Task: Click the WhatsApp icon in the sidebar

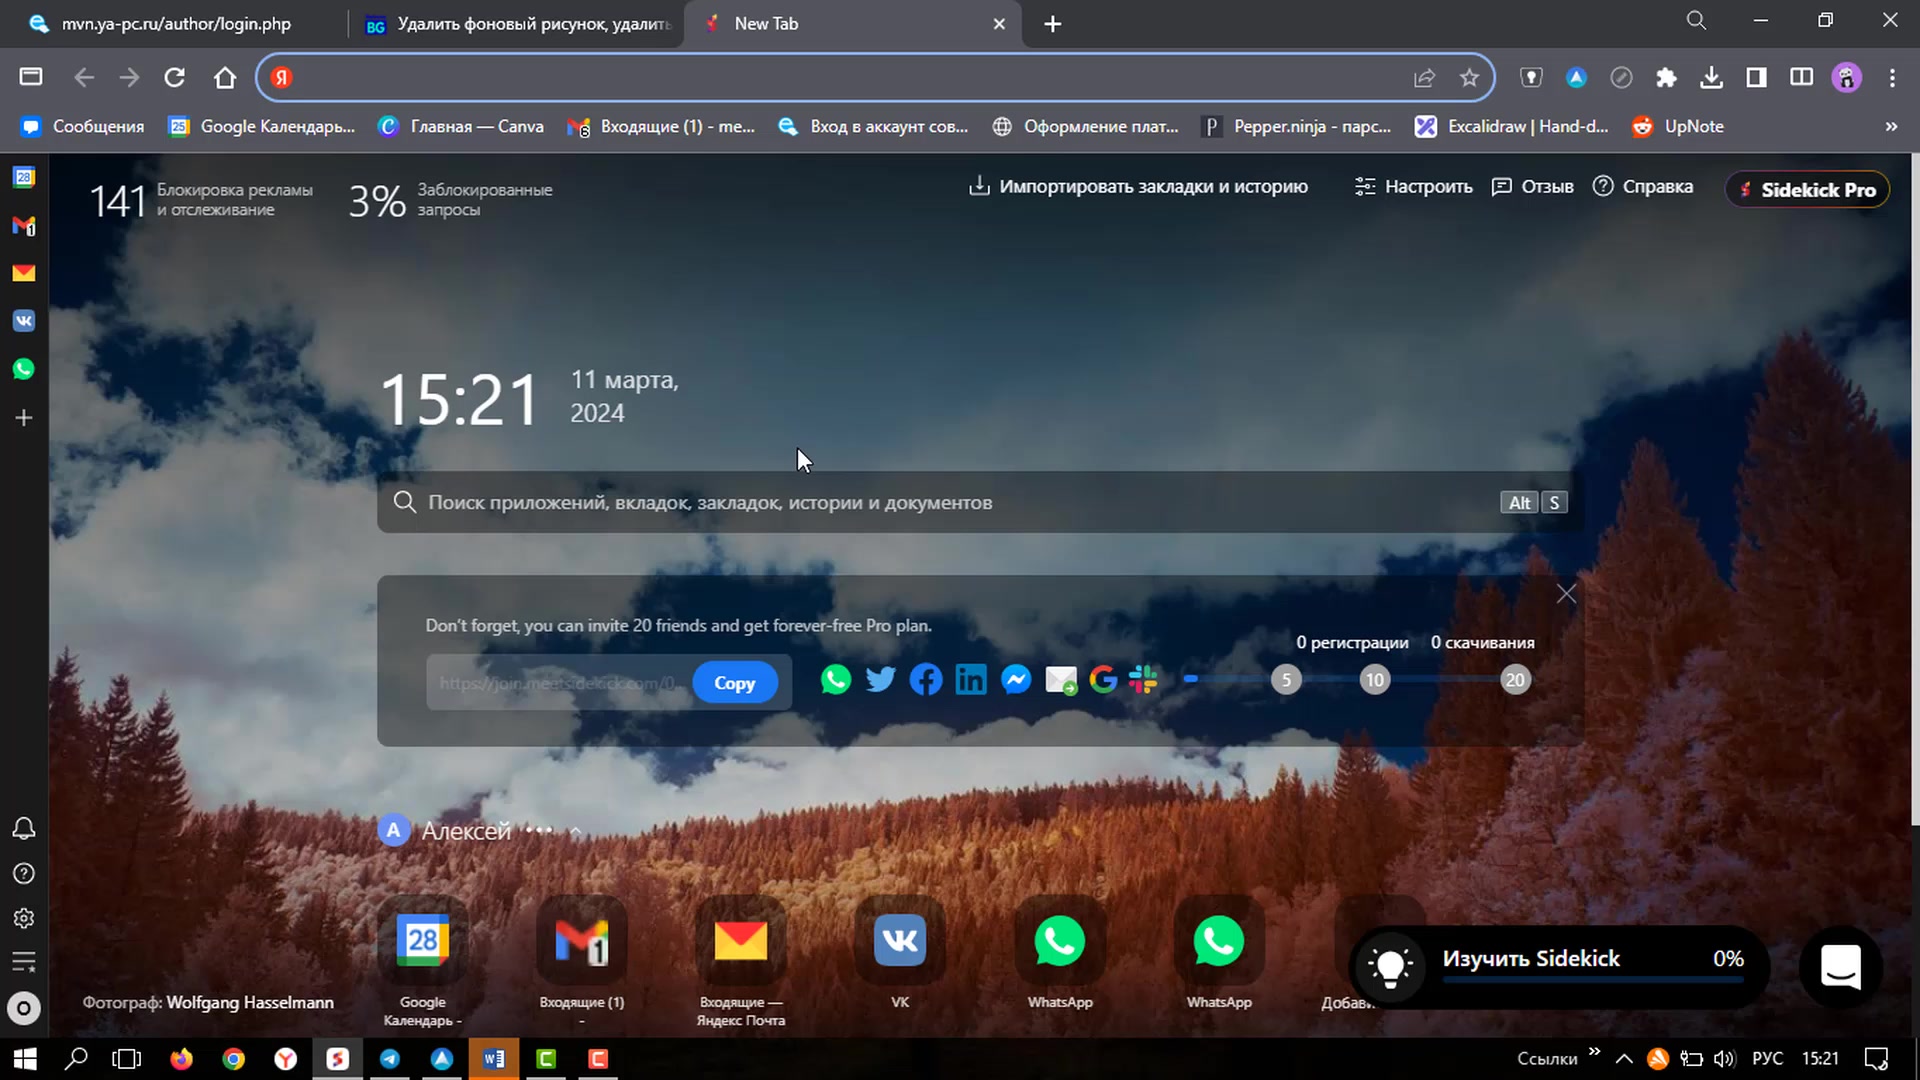Action: (24, 369)
